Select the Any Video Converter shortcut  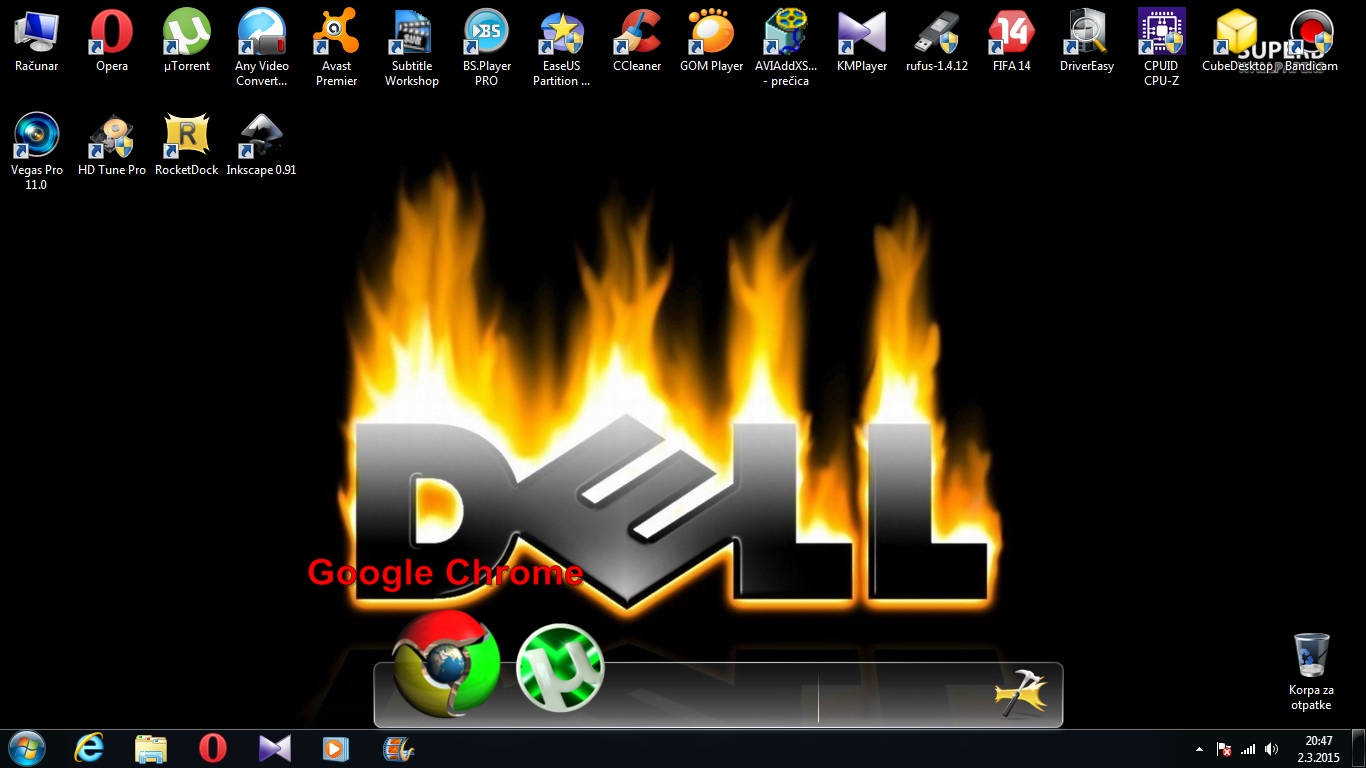click(x=262, y=48)
